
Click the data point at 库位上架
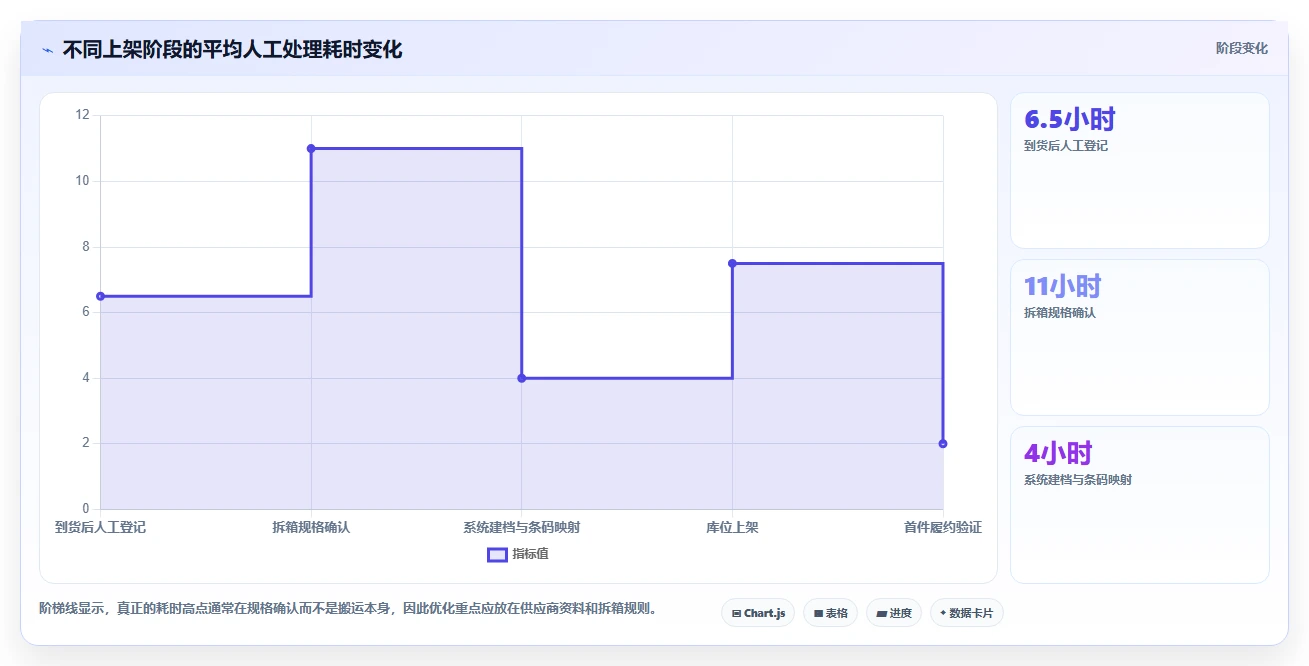click(732, 263)
